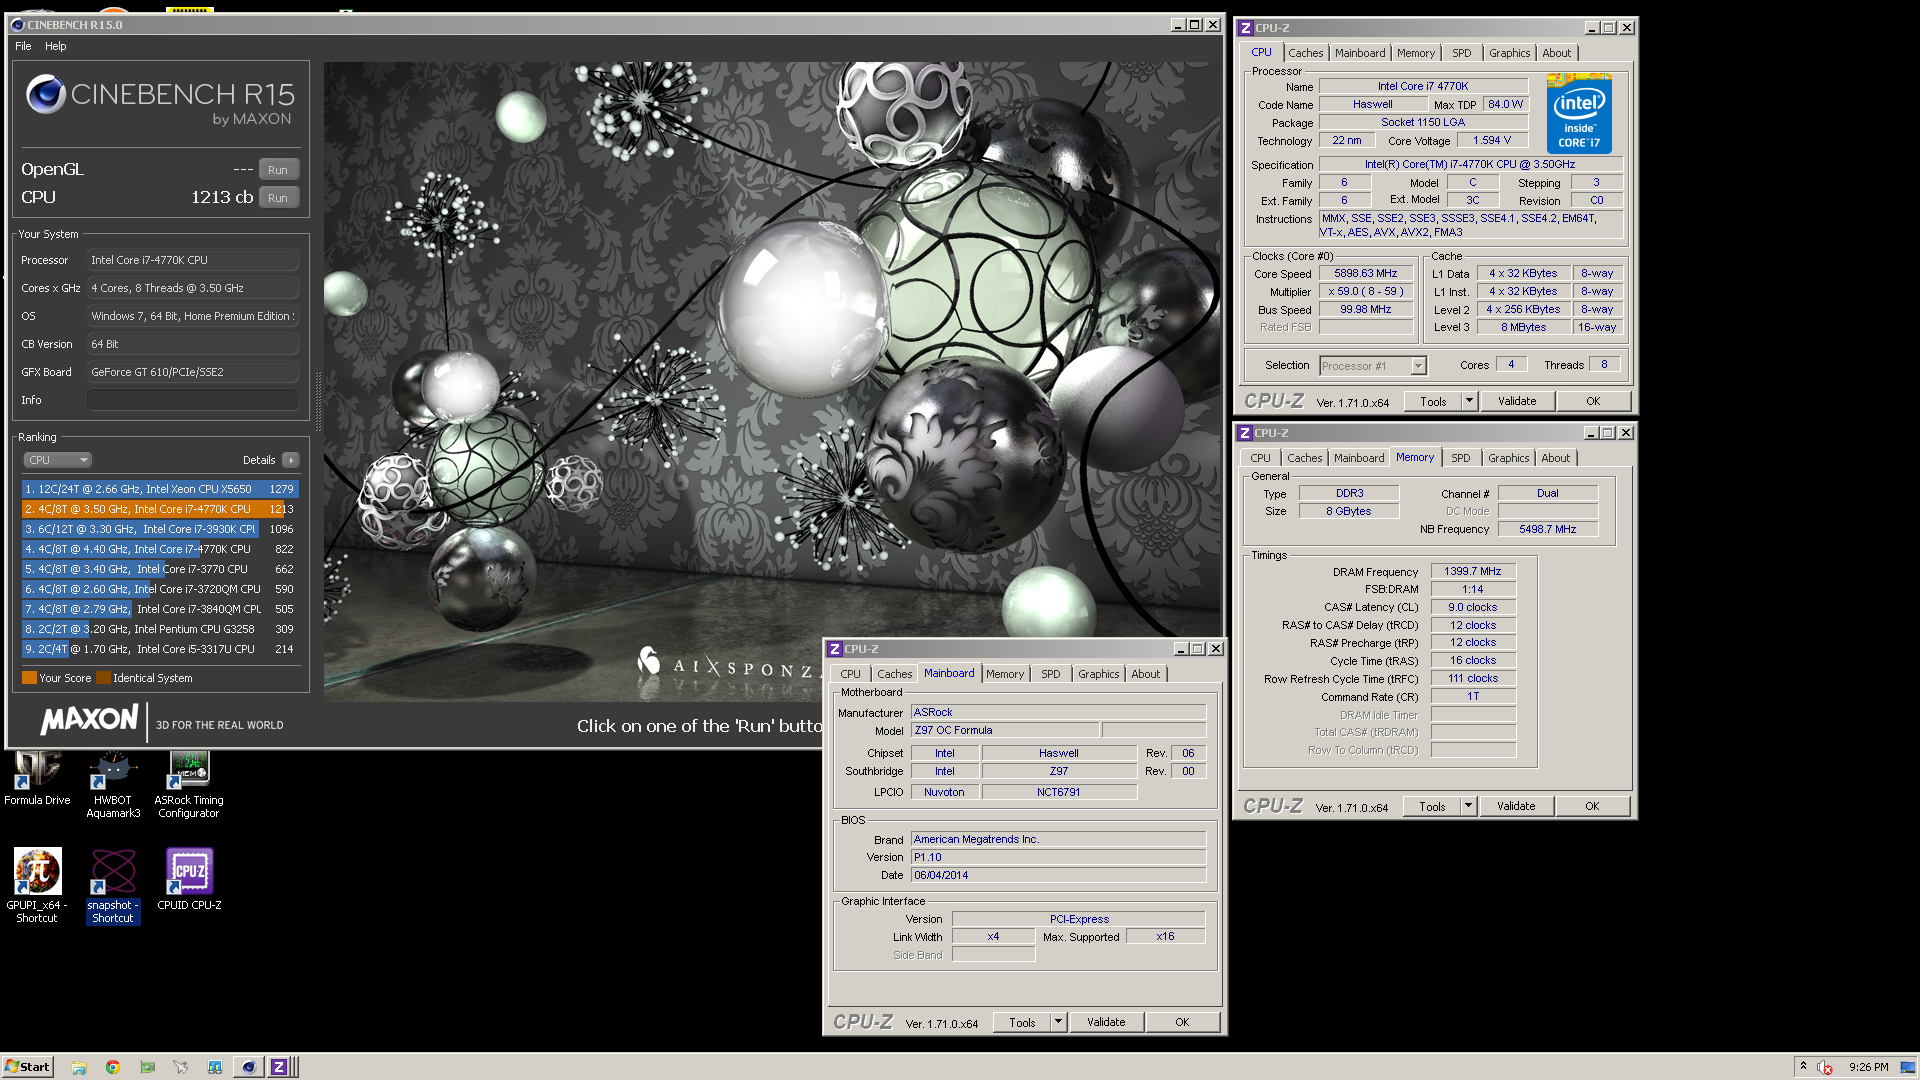Click the taskbar clock showing 9:26 PM
The image size is (1920, 1080).
1868,1067
